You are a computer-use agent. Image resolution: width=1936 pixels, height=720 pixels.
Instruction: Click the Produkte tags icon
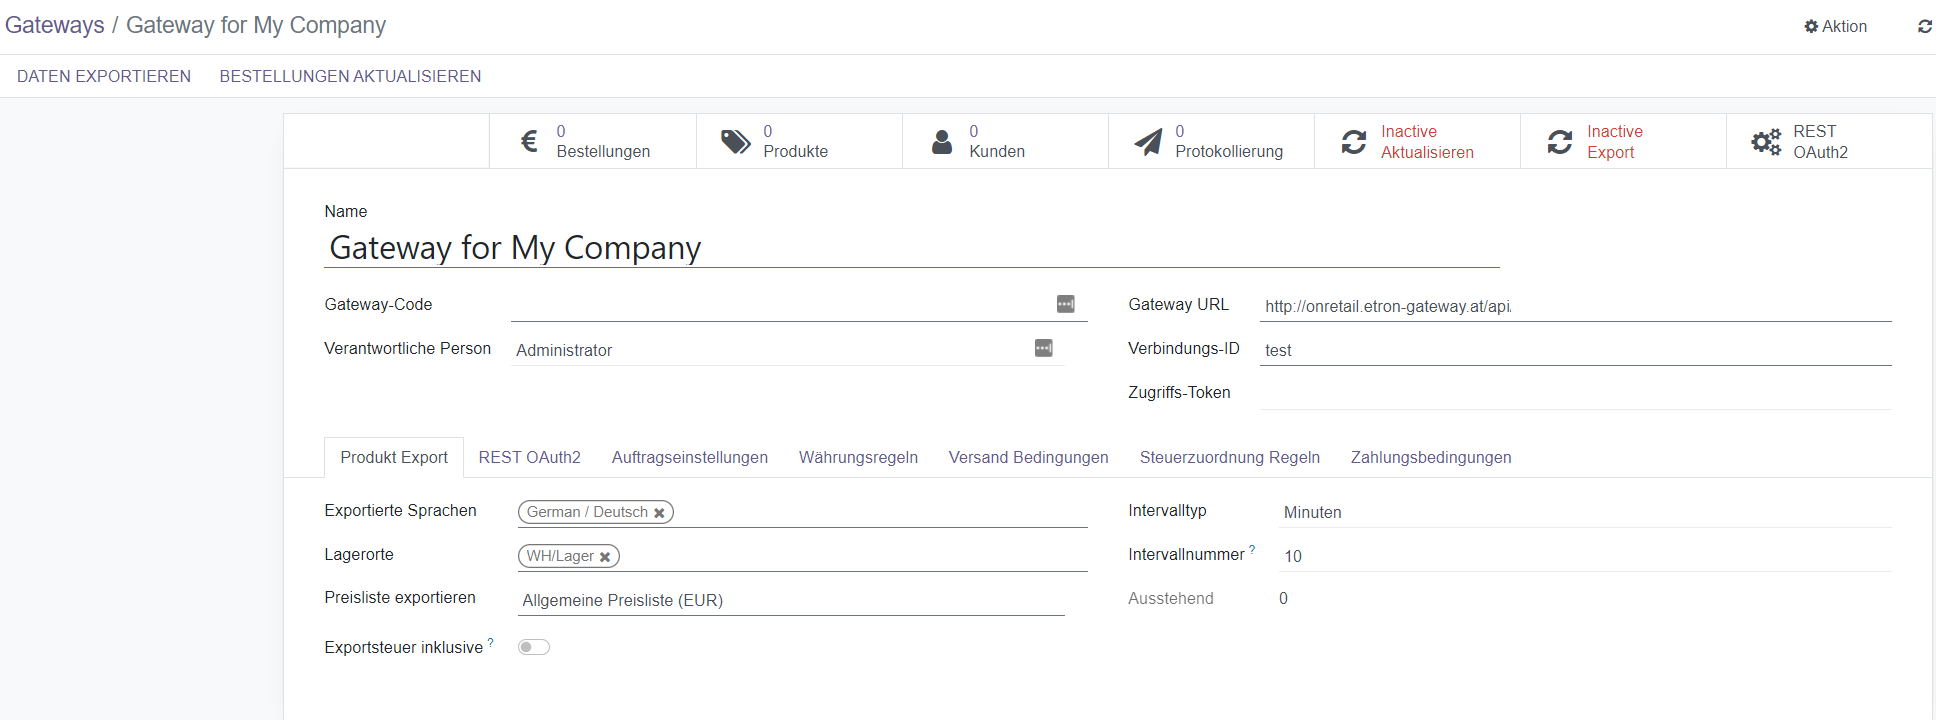point(736,142)
